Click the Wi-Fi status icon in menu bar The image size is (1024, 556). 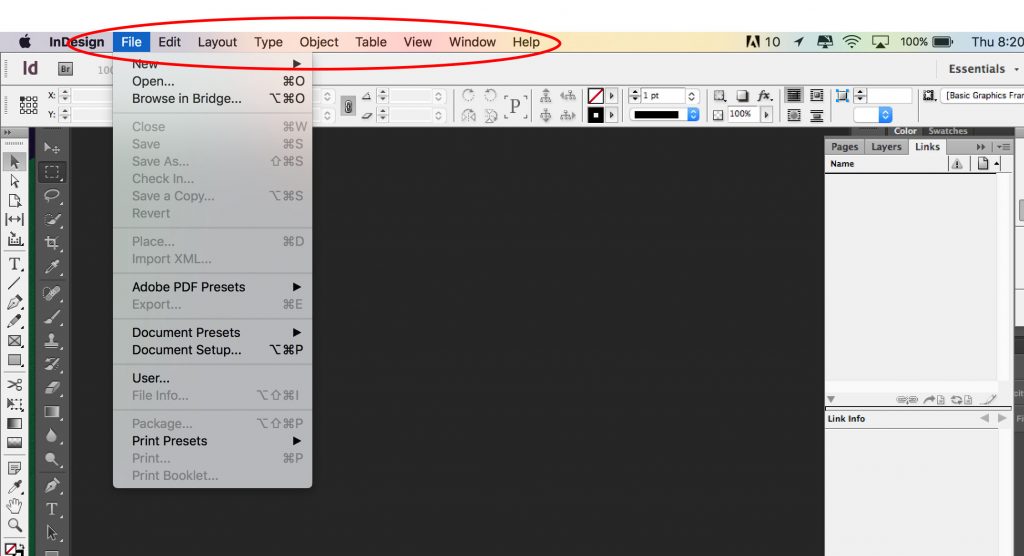pos(852,42)
